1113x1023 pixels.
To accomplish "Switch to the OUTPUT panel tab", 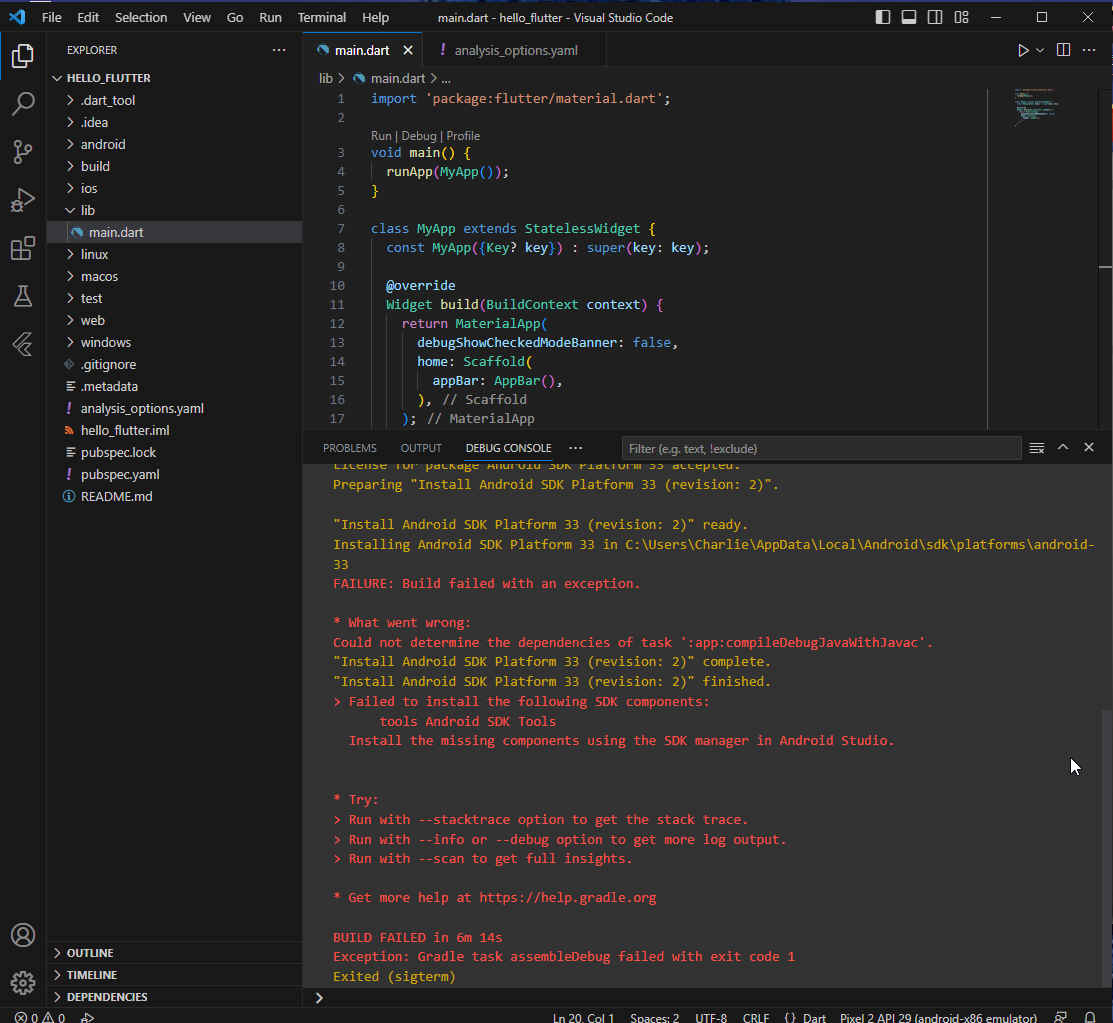I will (421, 448).
